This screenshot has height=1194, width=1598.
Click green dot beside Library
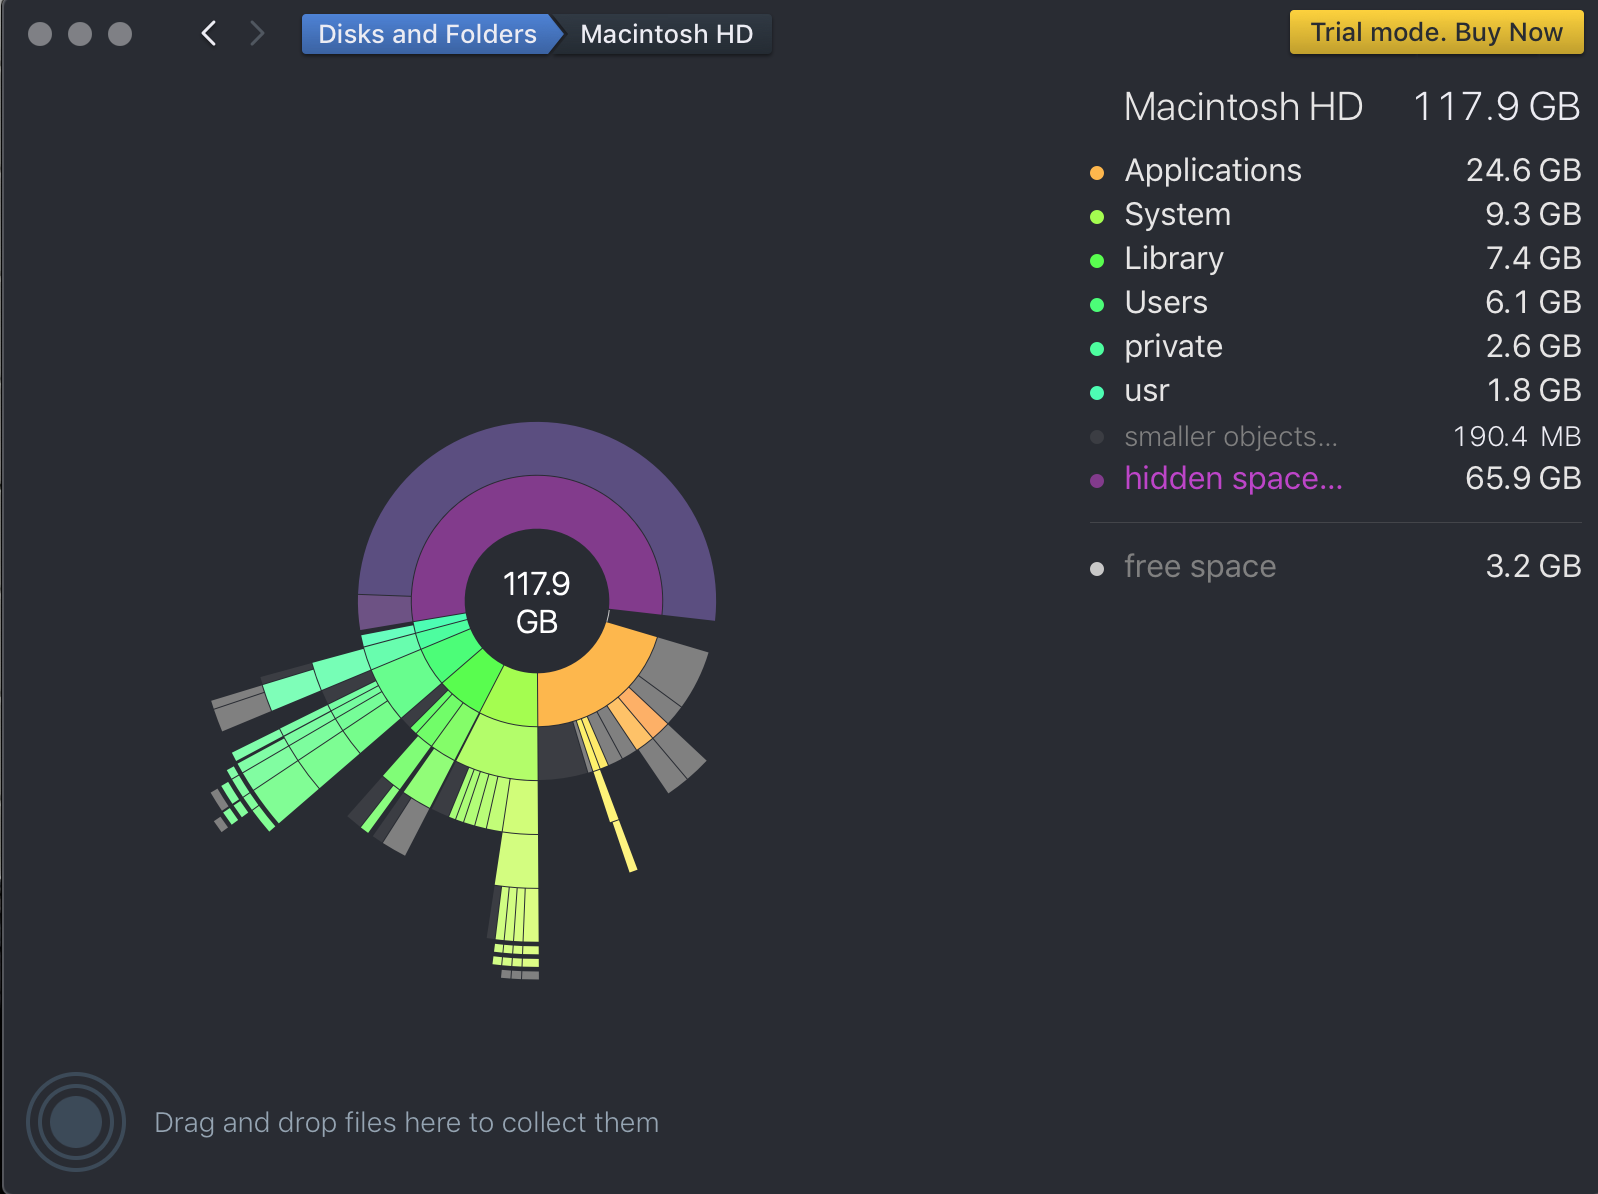[1097, 260]
